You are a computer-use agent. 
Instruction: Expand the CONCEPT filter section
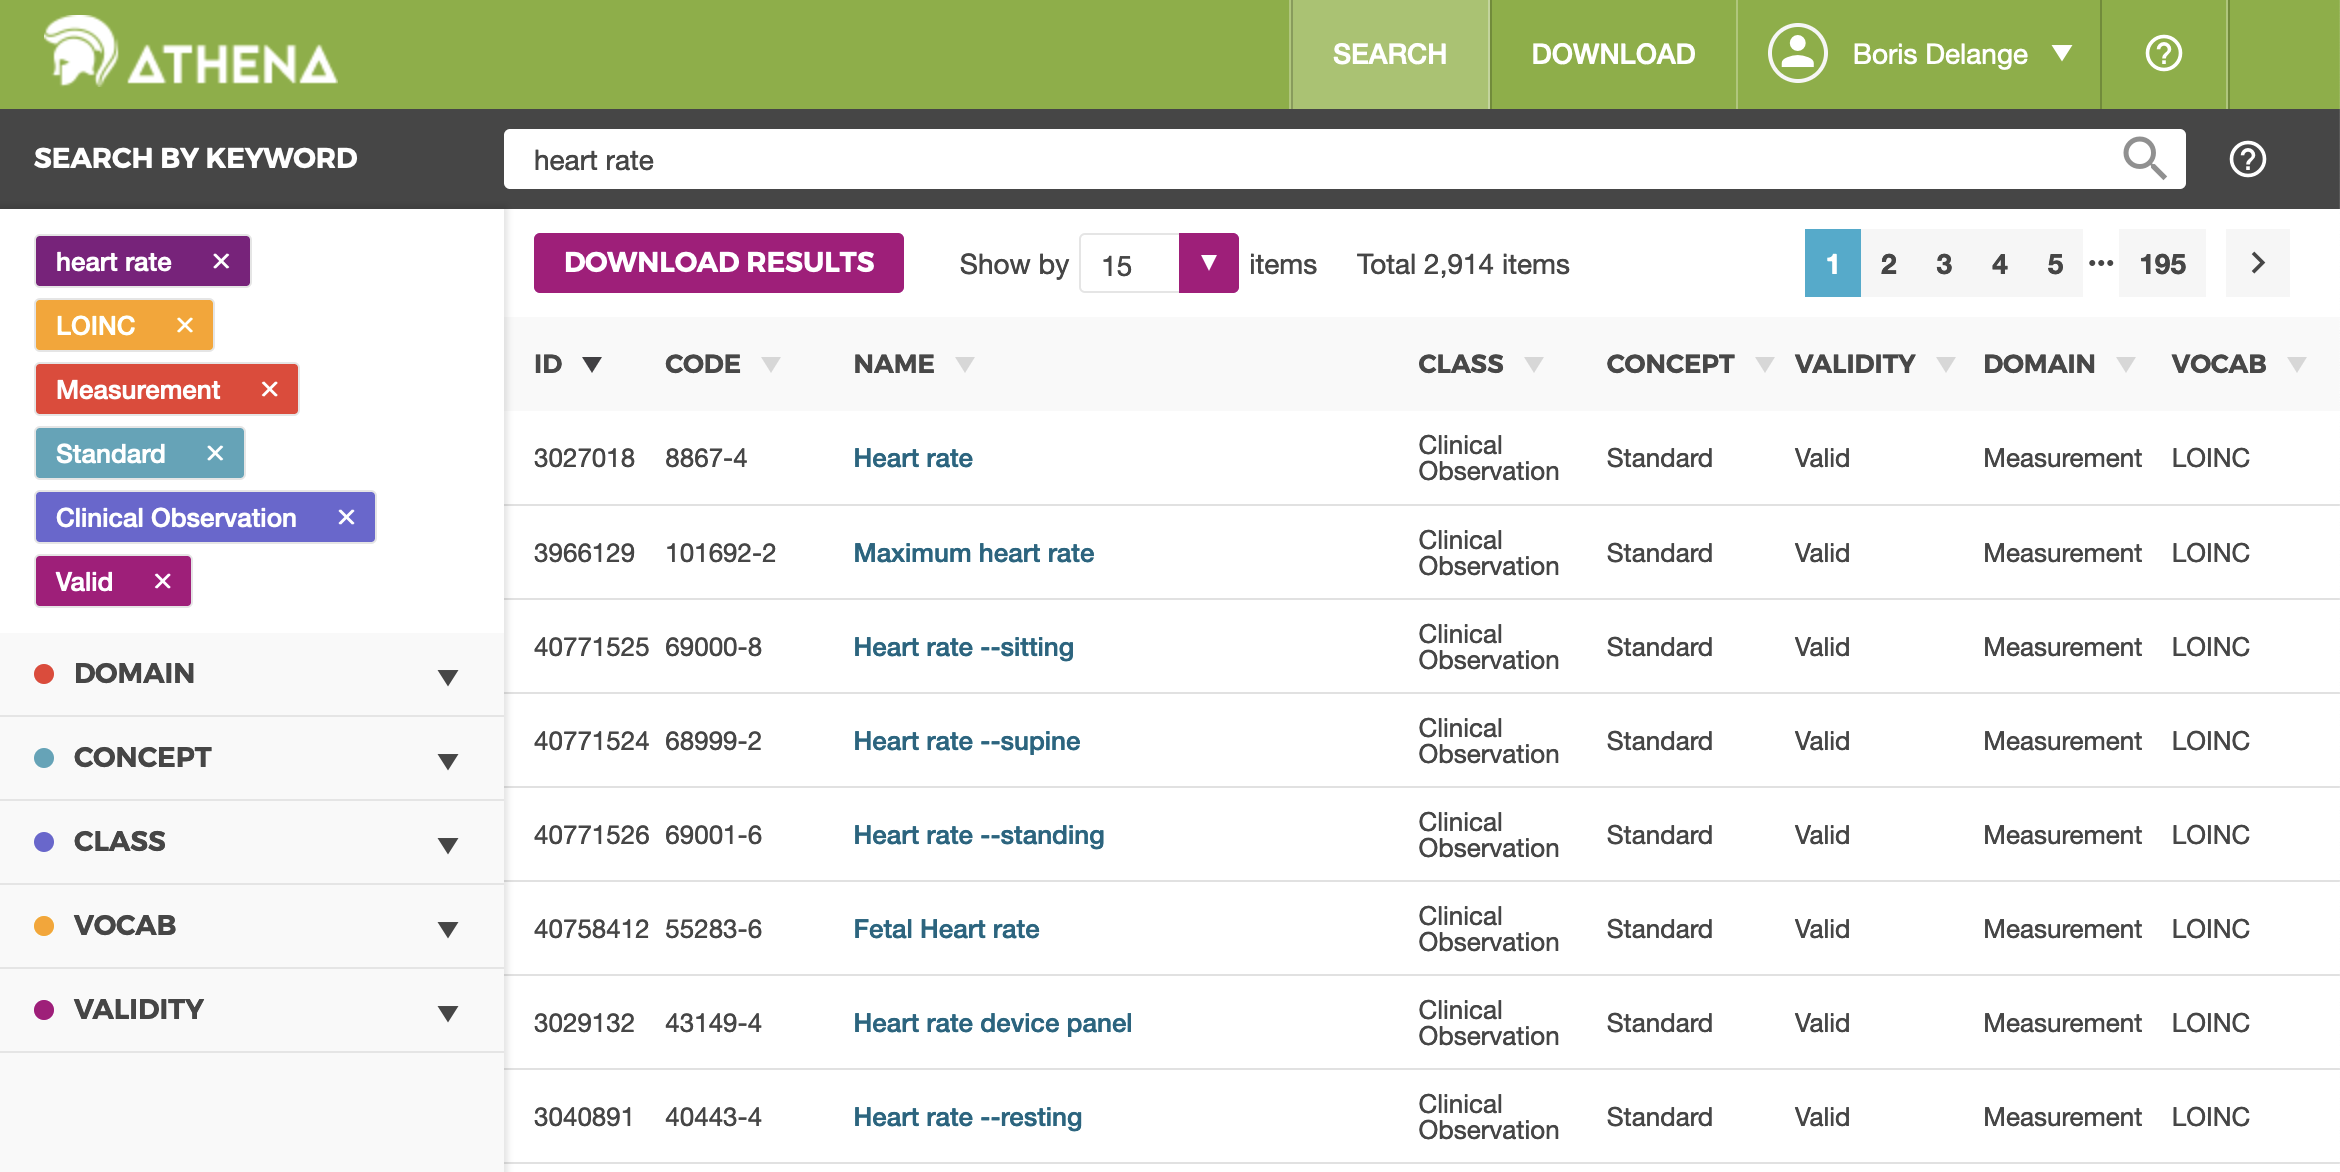[252, 758]
